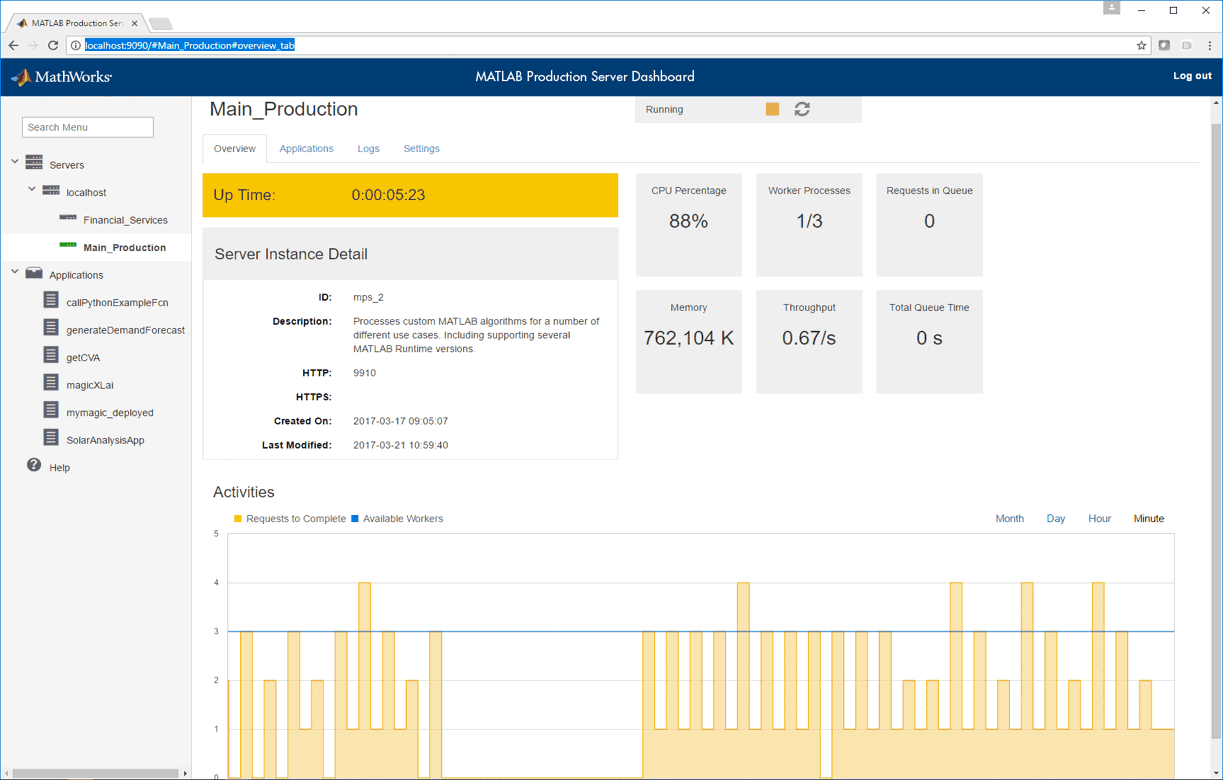Image resolution: width=1223 pixels, height=780 pixels.
Task: Click the orange stop server button
Action: [x=772, y=109]
